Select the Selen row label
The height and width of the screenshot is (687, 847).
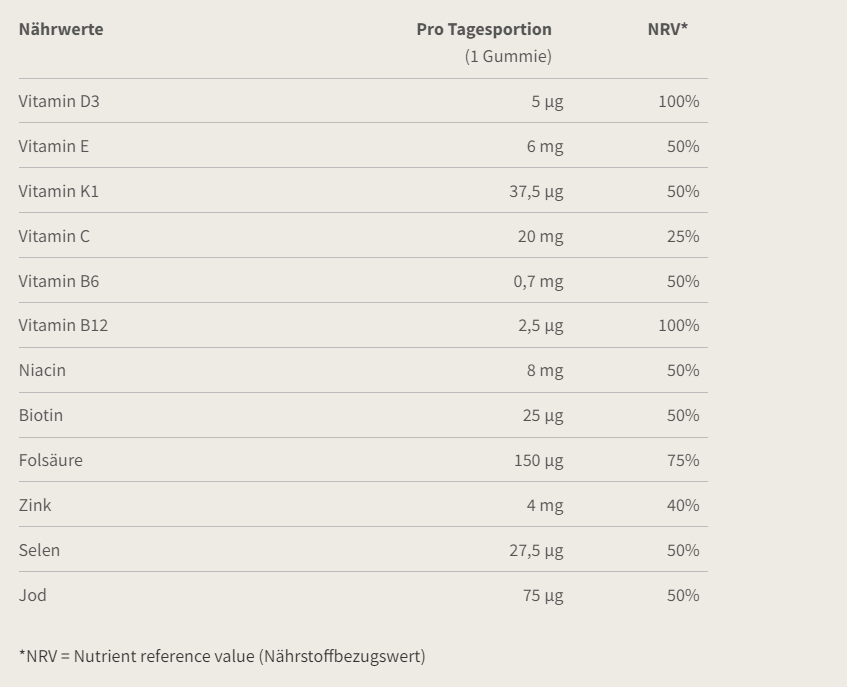(x=39, y=550)
